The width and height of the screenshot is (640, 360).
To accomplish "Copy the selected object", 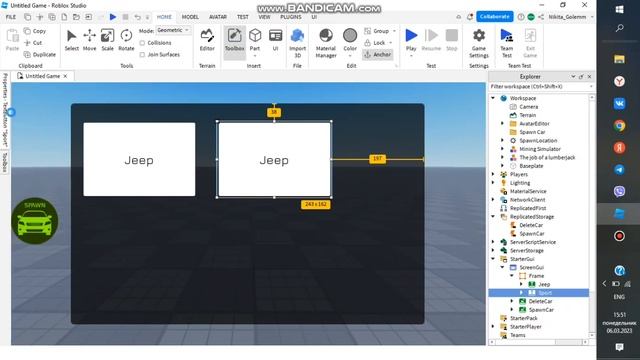I will (x=35, y=31).
